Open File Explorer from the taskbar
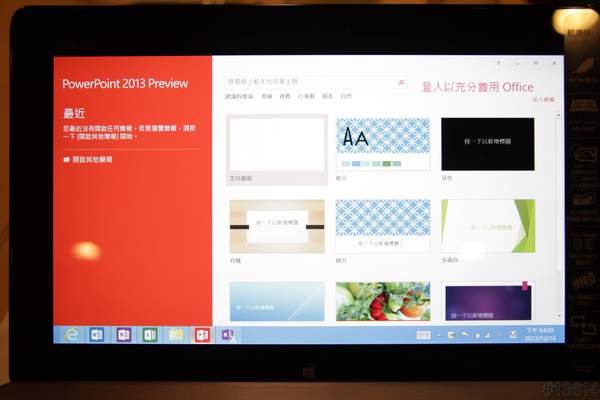Viewport: 600px width, 400px height. [176, 335]
